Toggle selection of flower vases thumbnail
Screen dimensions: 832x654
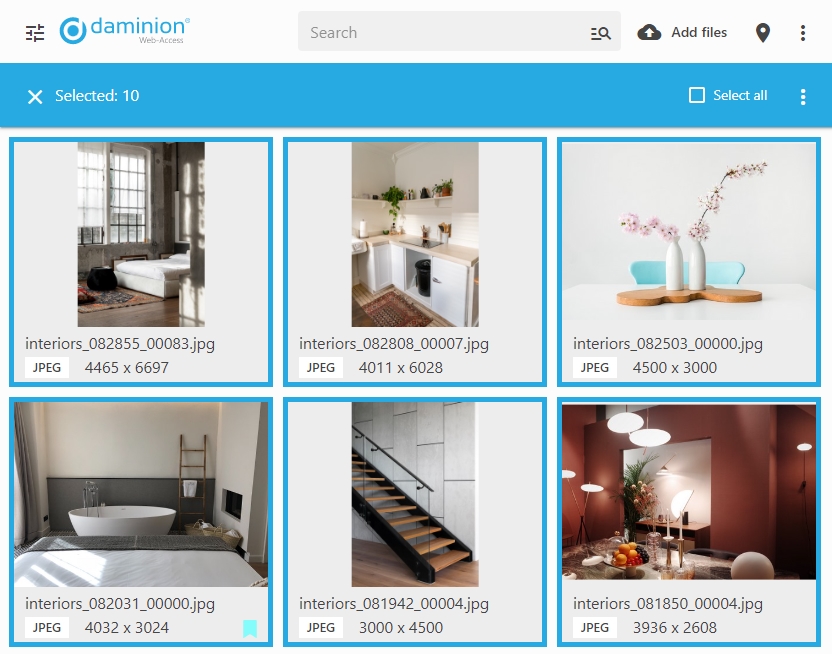689,232
